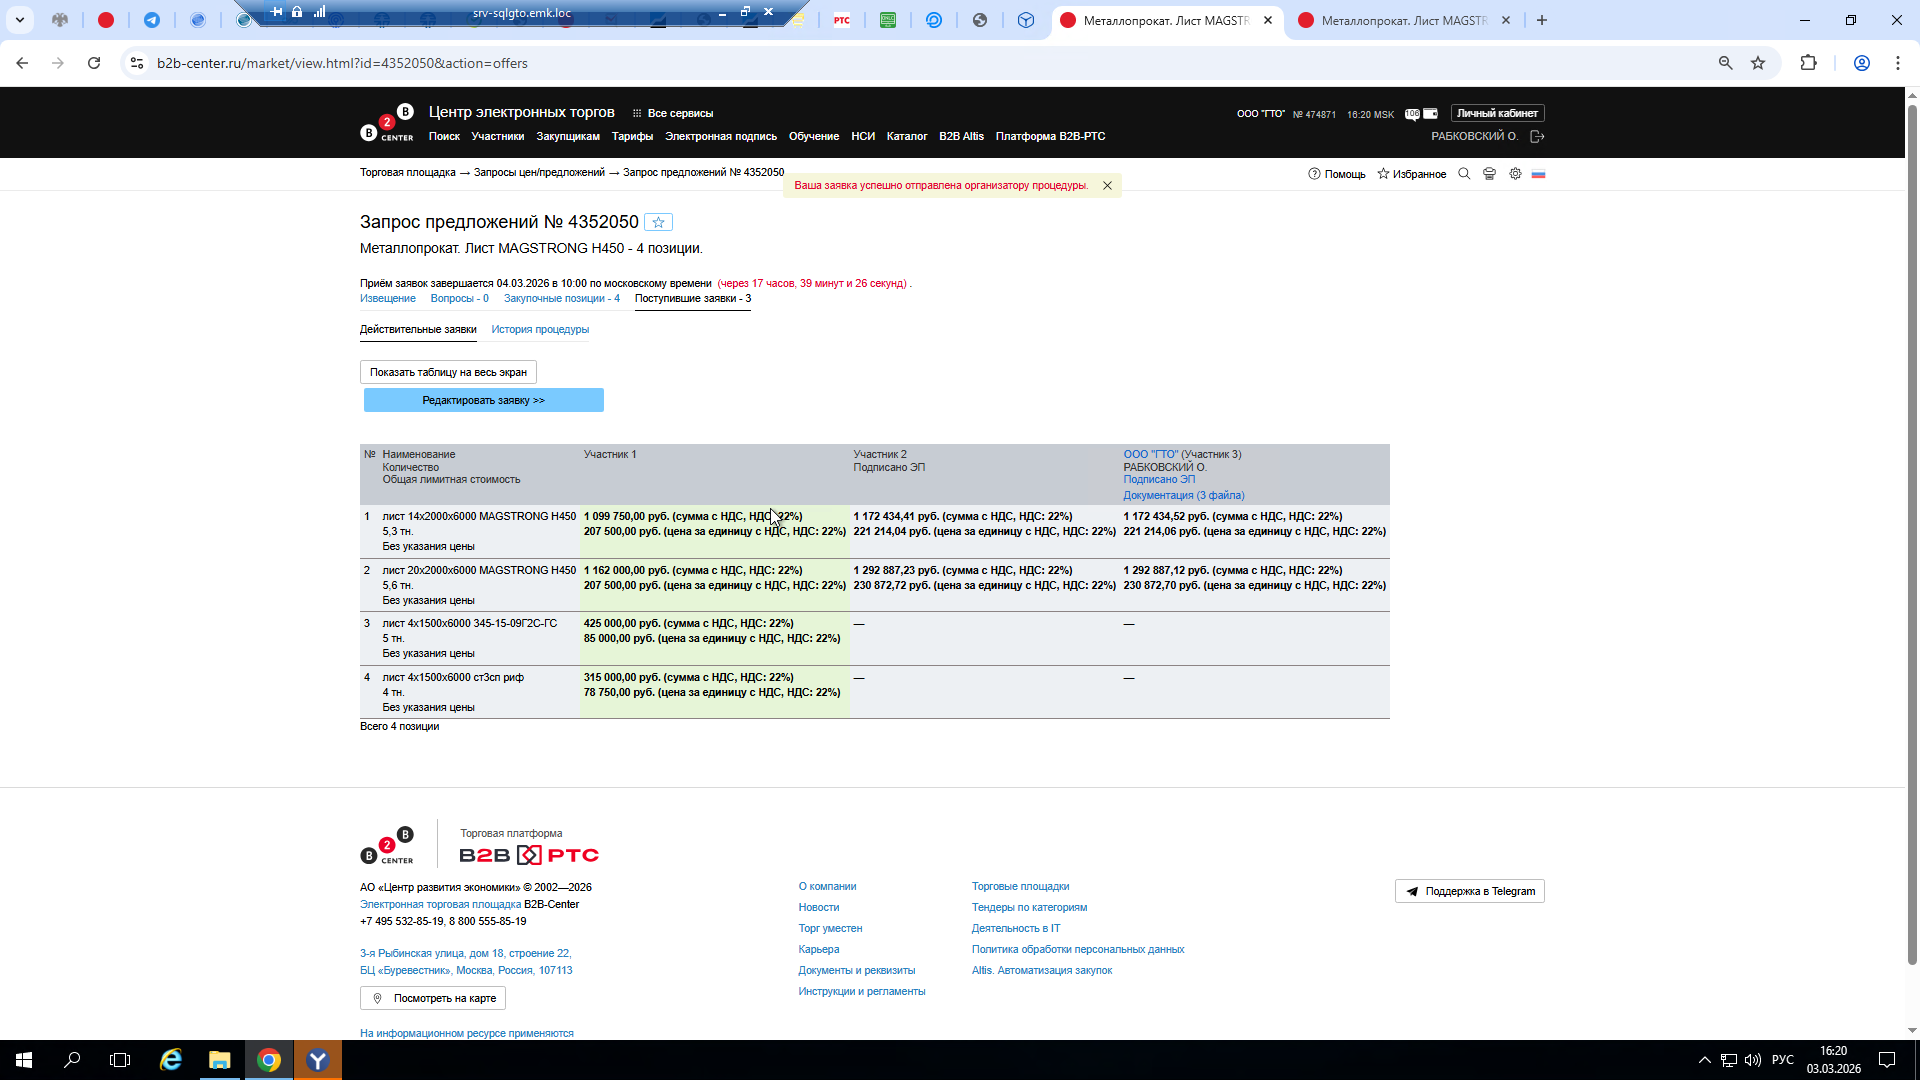Switch language via Russian flag icon

(x=1538, y=174)
